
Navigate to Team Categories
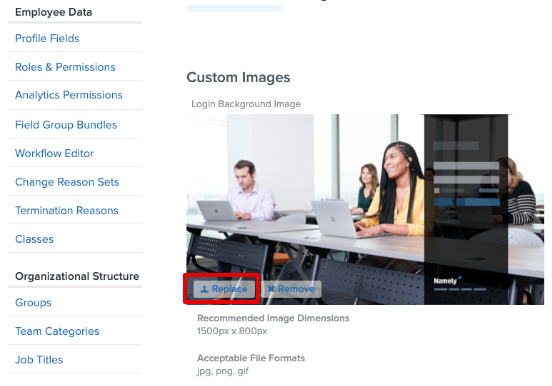pyautogui.click(x=57, y=331)
